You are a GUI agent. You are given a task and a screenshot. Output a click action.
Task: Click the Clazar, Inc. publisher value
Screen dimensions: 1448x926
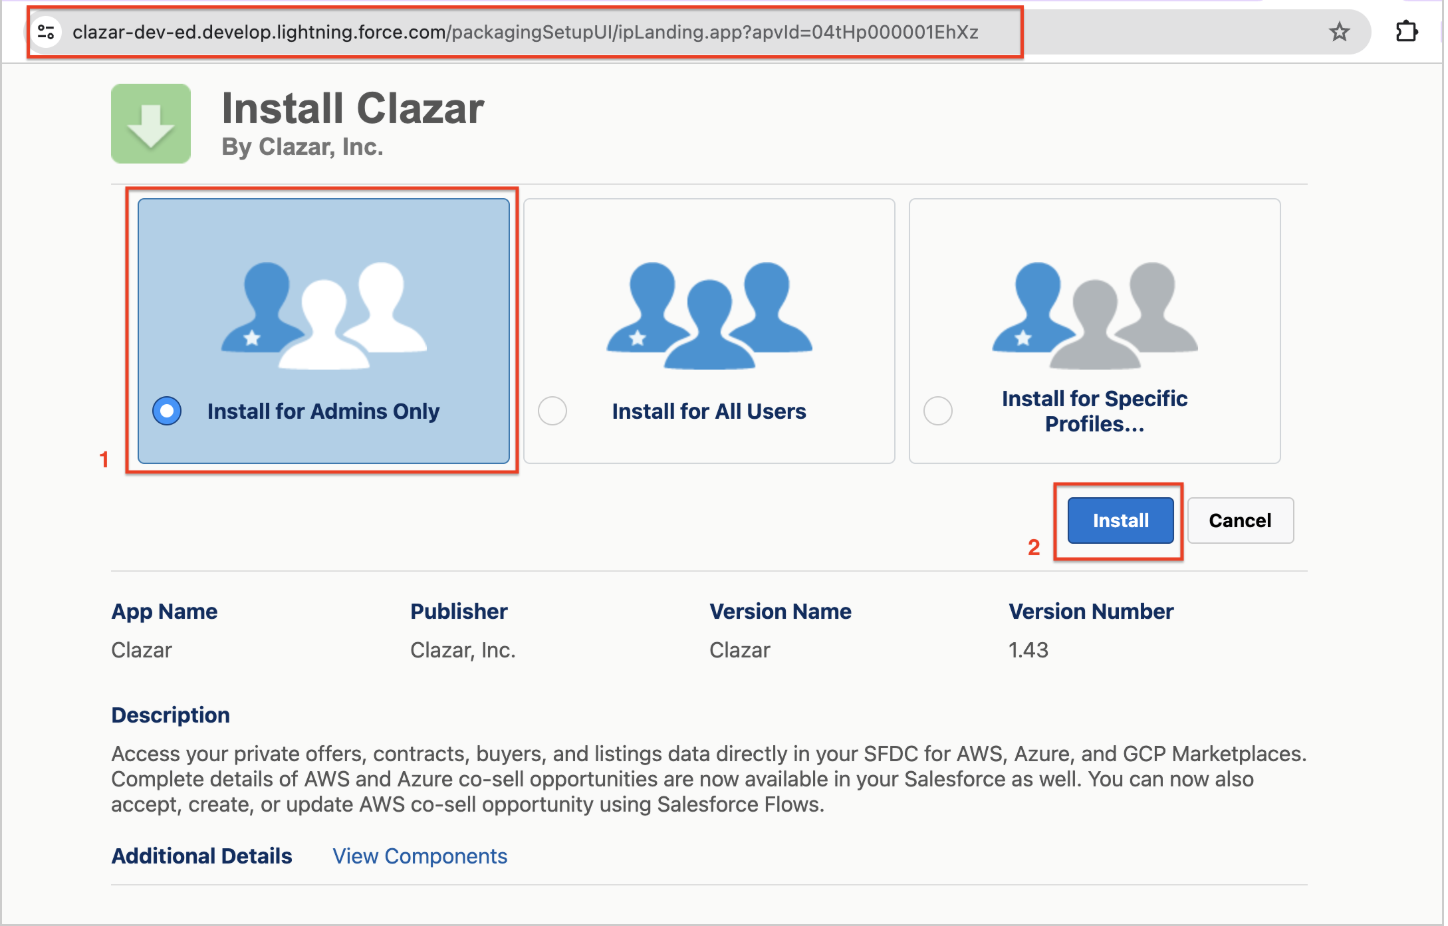point(463,650)
